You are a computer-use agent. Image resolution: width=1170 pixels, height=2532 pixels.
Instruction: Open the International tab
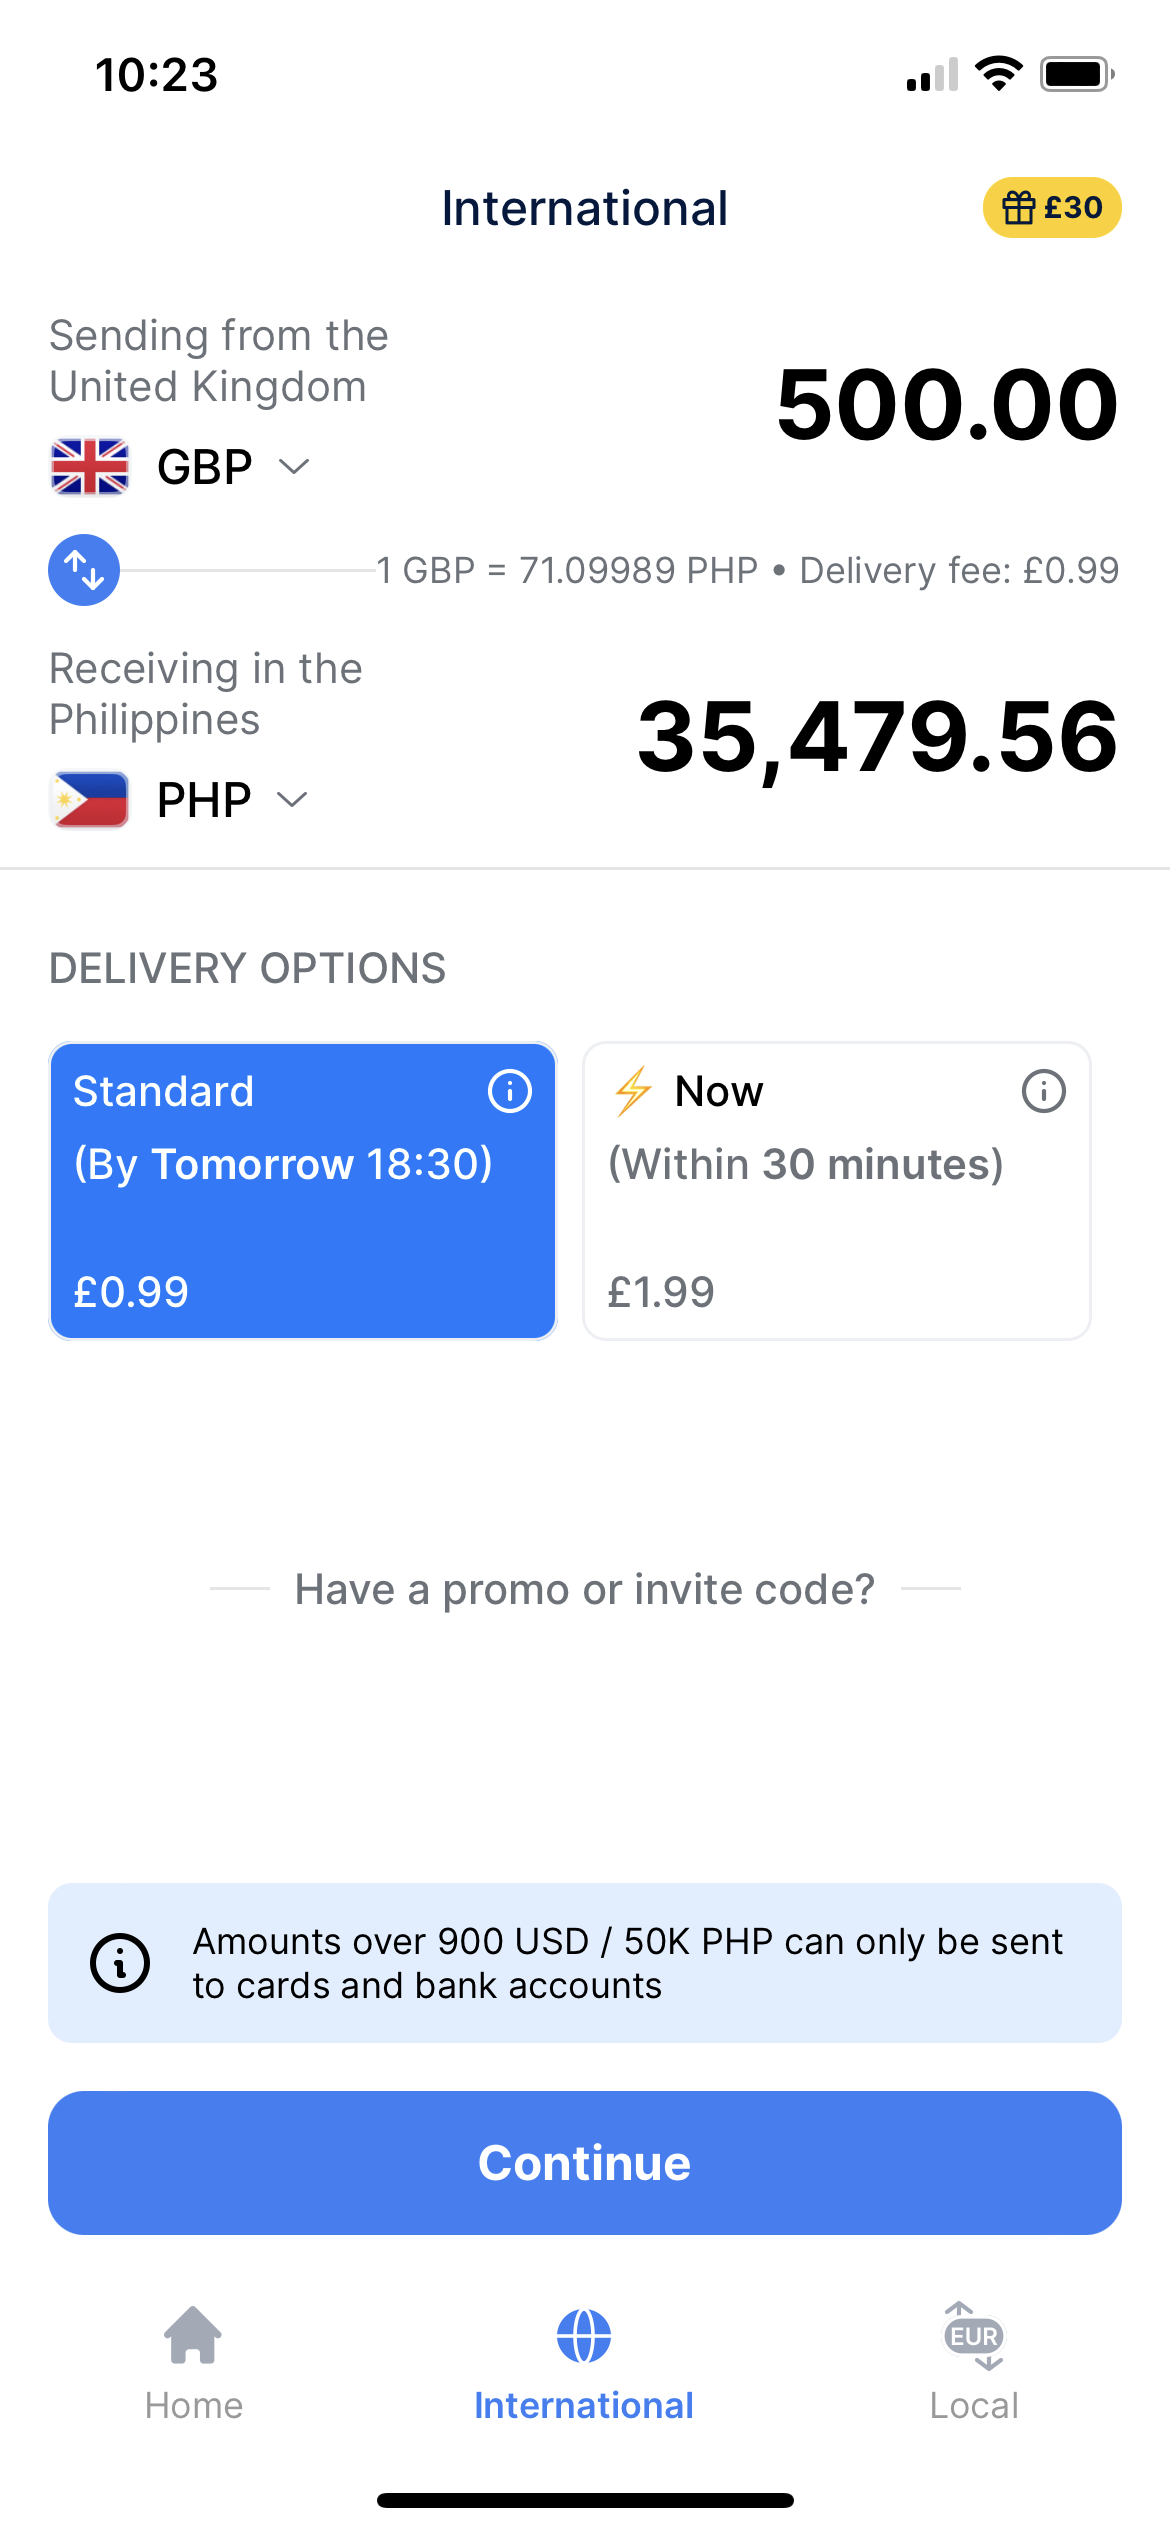(x=584, y=2362)
